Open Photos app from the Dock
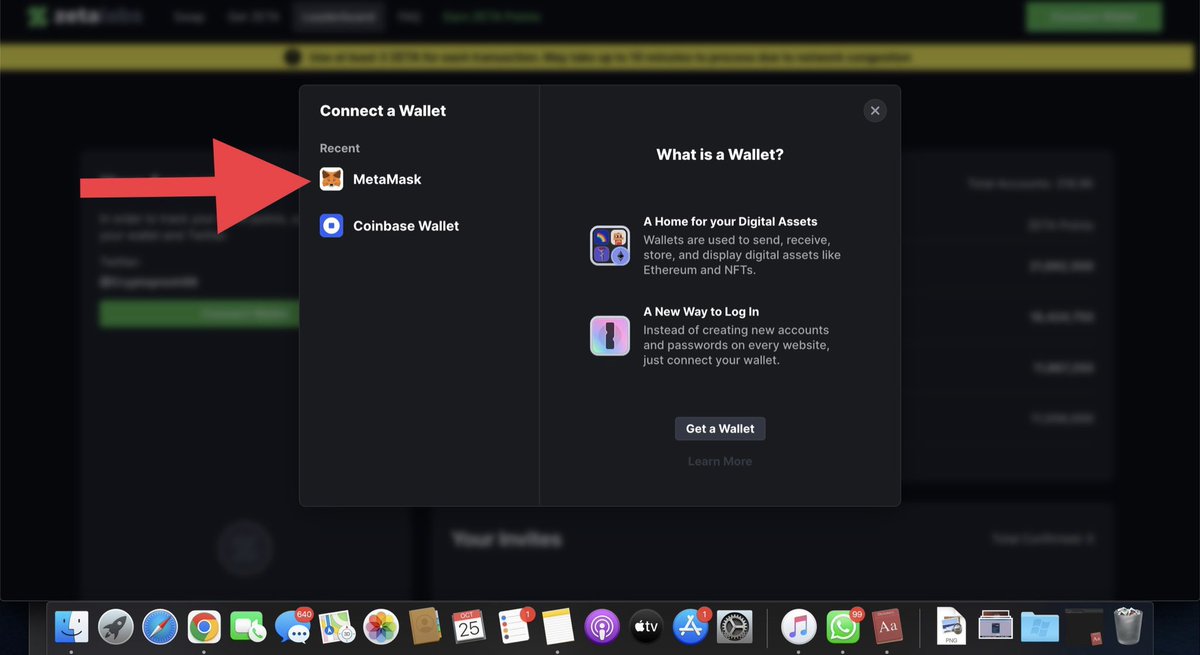1200x655 pixels. pos(381,627)
